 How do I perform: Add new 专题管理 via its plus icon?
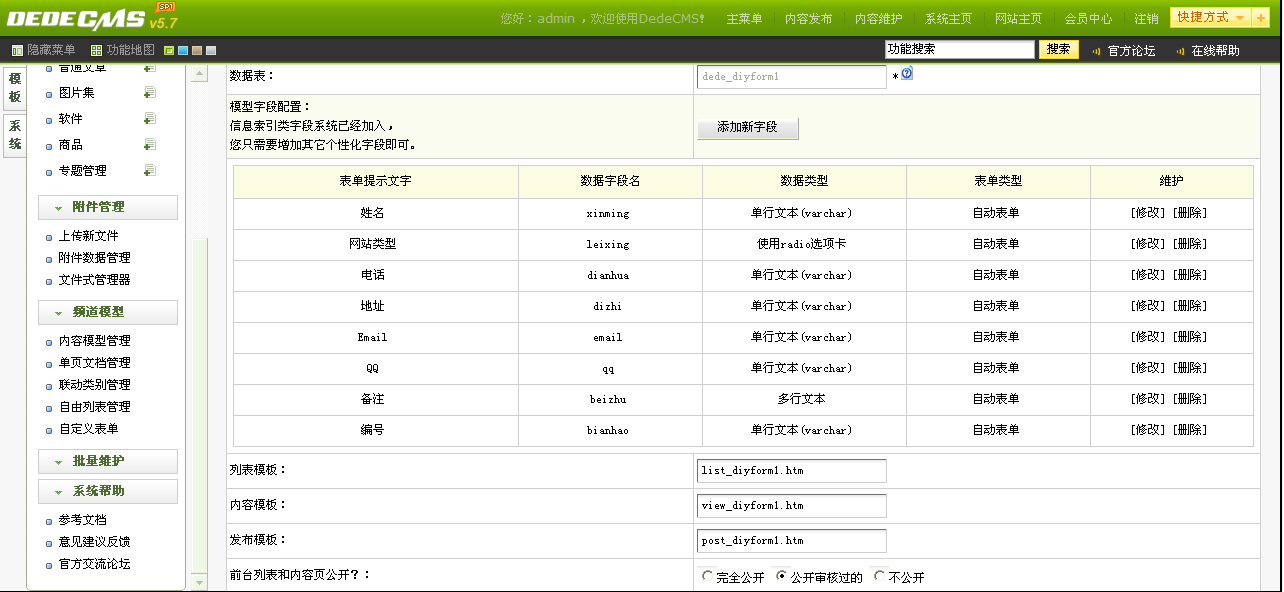149,171
